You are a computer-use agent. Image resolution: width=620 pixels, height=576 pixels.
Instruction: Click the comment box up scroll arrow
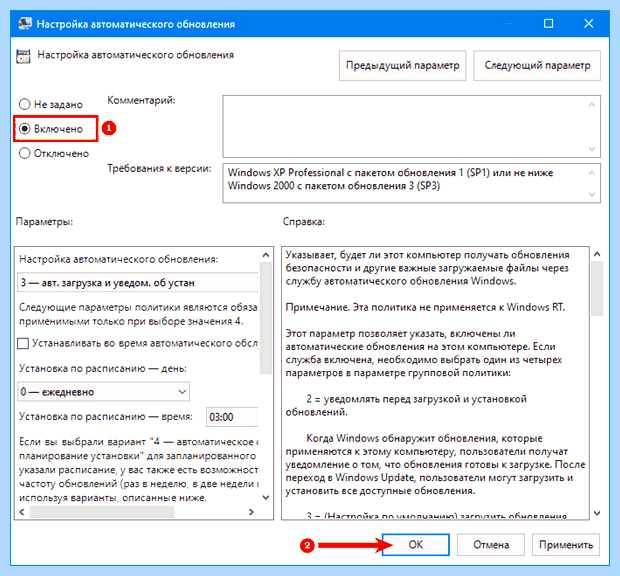tap(592, 105)
